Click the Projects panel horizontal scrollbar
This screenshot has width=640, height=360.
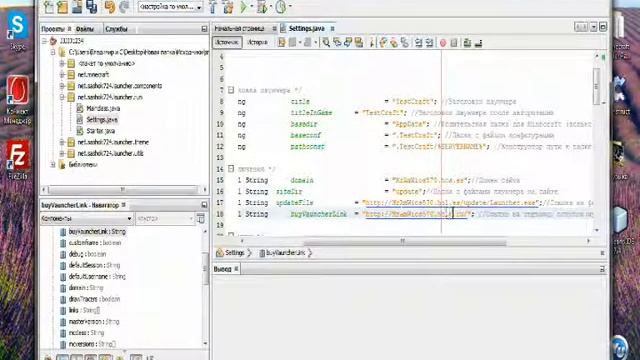point(123,190)
